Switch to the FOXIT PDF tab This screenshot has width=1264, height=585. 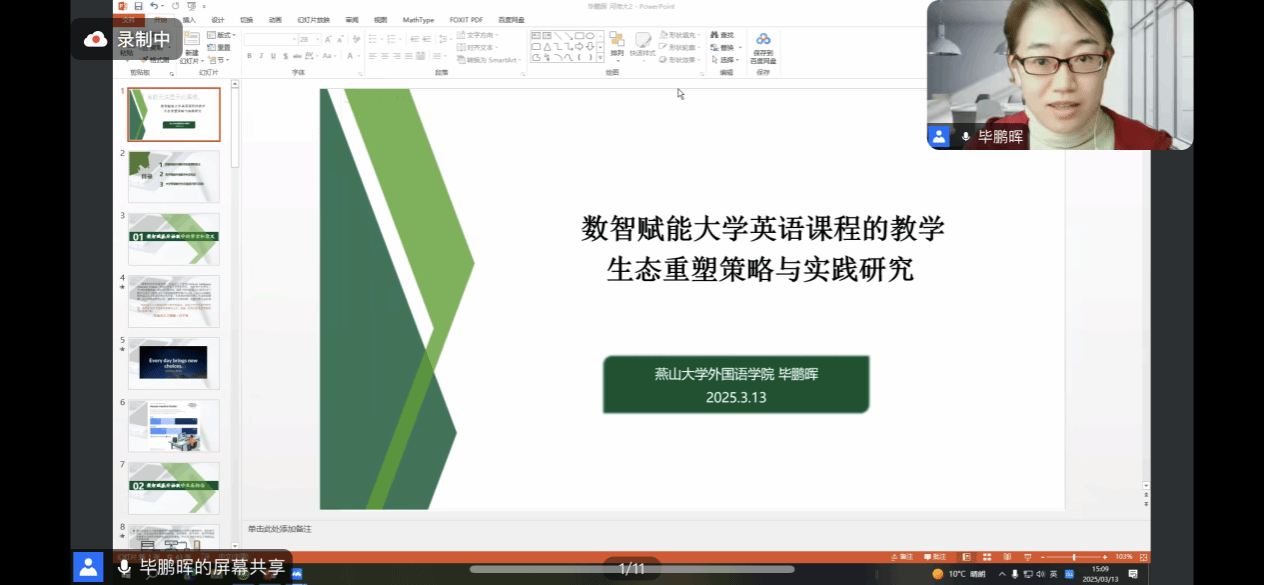click(x=465, y=19)
